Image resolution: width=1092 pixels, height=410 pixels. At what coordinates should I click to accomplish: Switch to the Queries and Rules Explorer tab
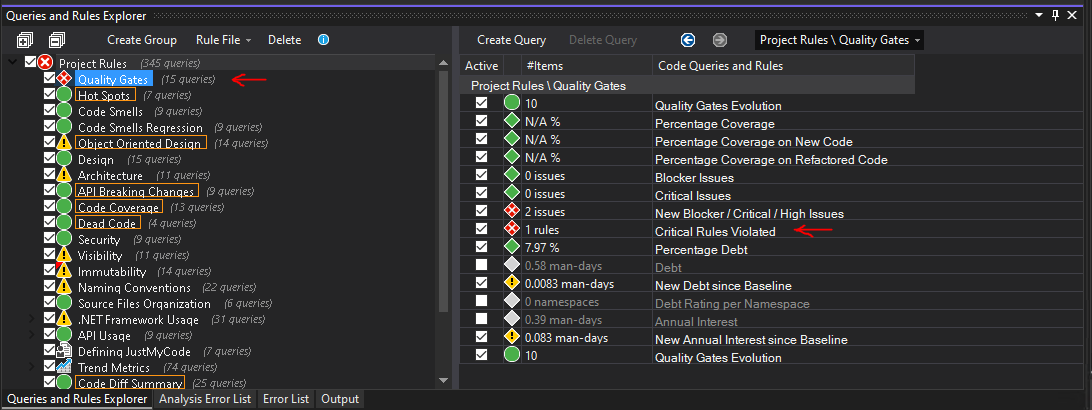77,399
